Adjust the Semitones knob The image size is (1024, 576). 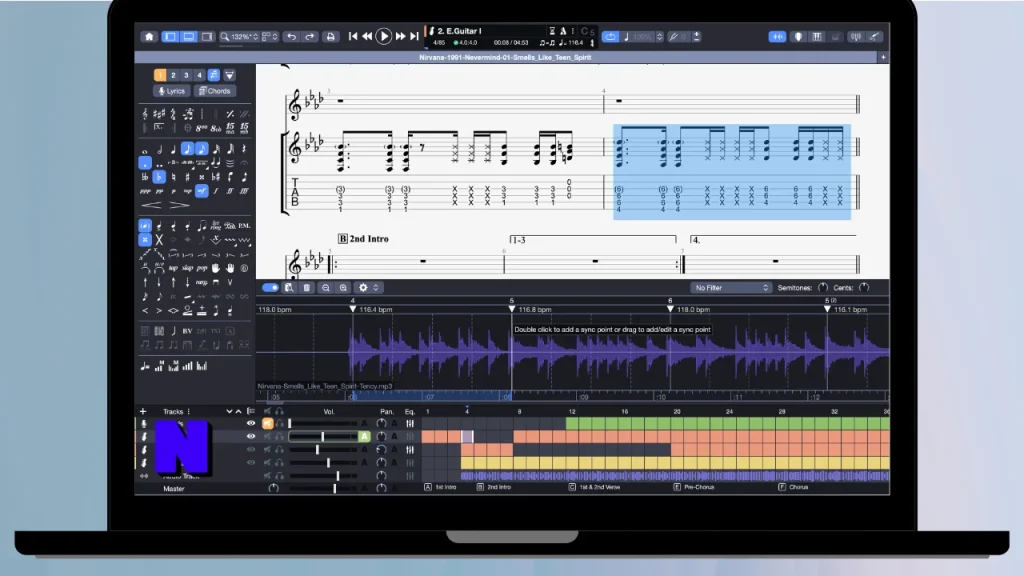point(823,287)
